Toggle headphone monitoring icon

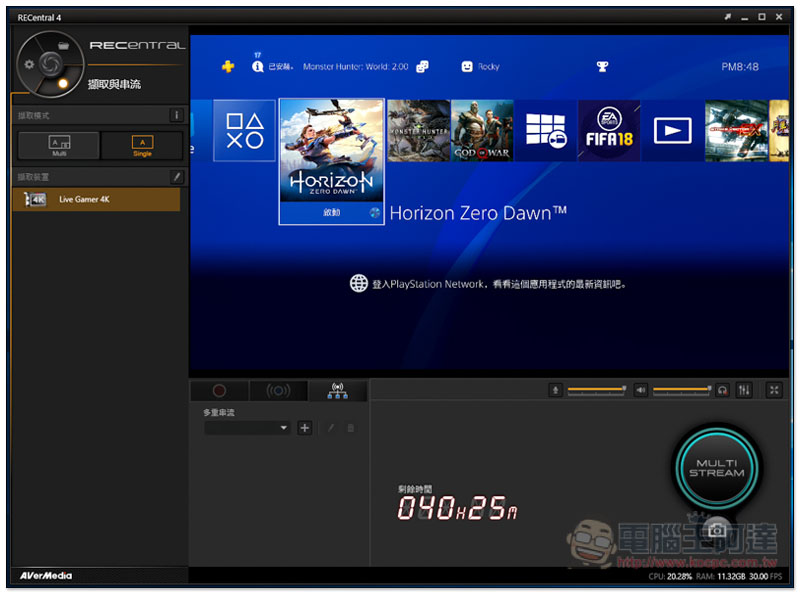click(722, 390)
